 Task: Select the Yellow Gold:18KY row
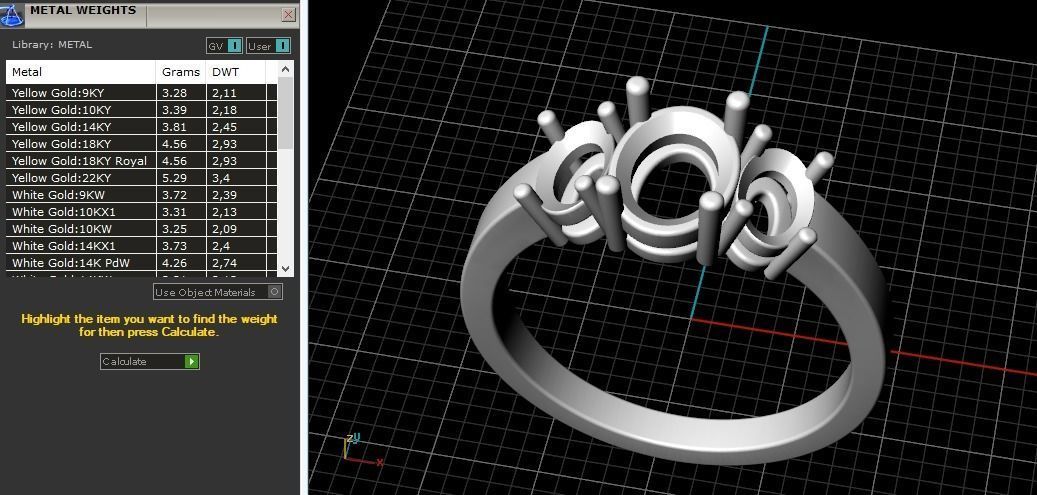[x=141, y=144]
